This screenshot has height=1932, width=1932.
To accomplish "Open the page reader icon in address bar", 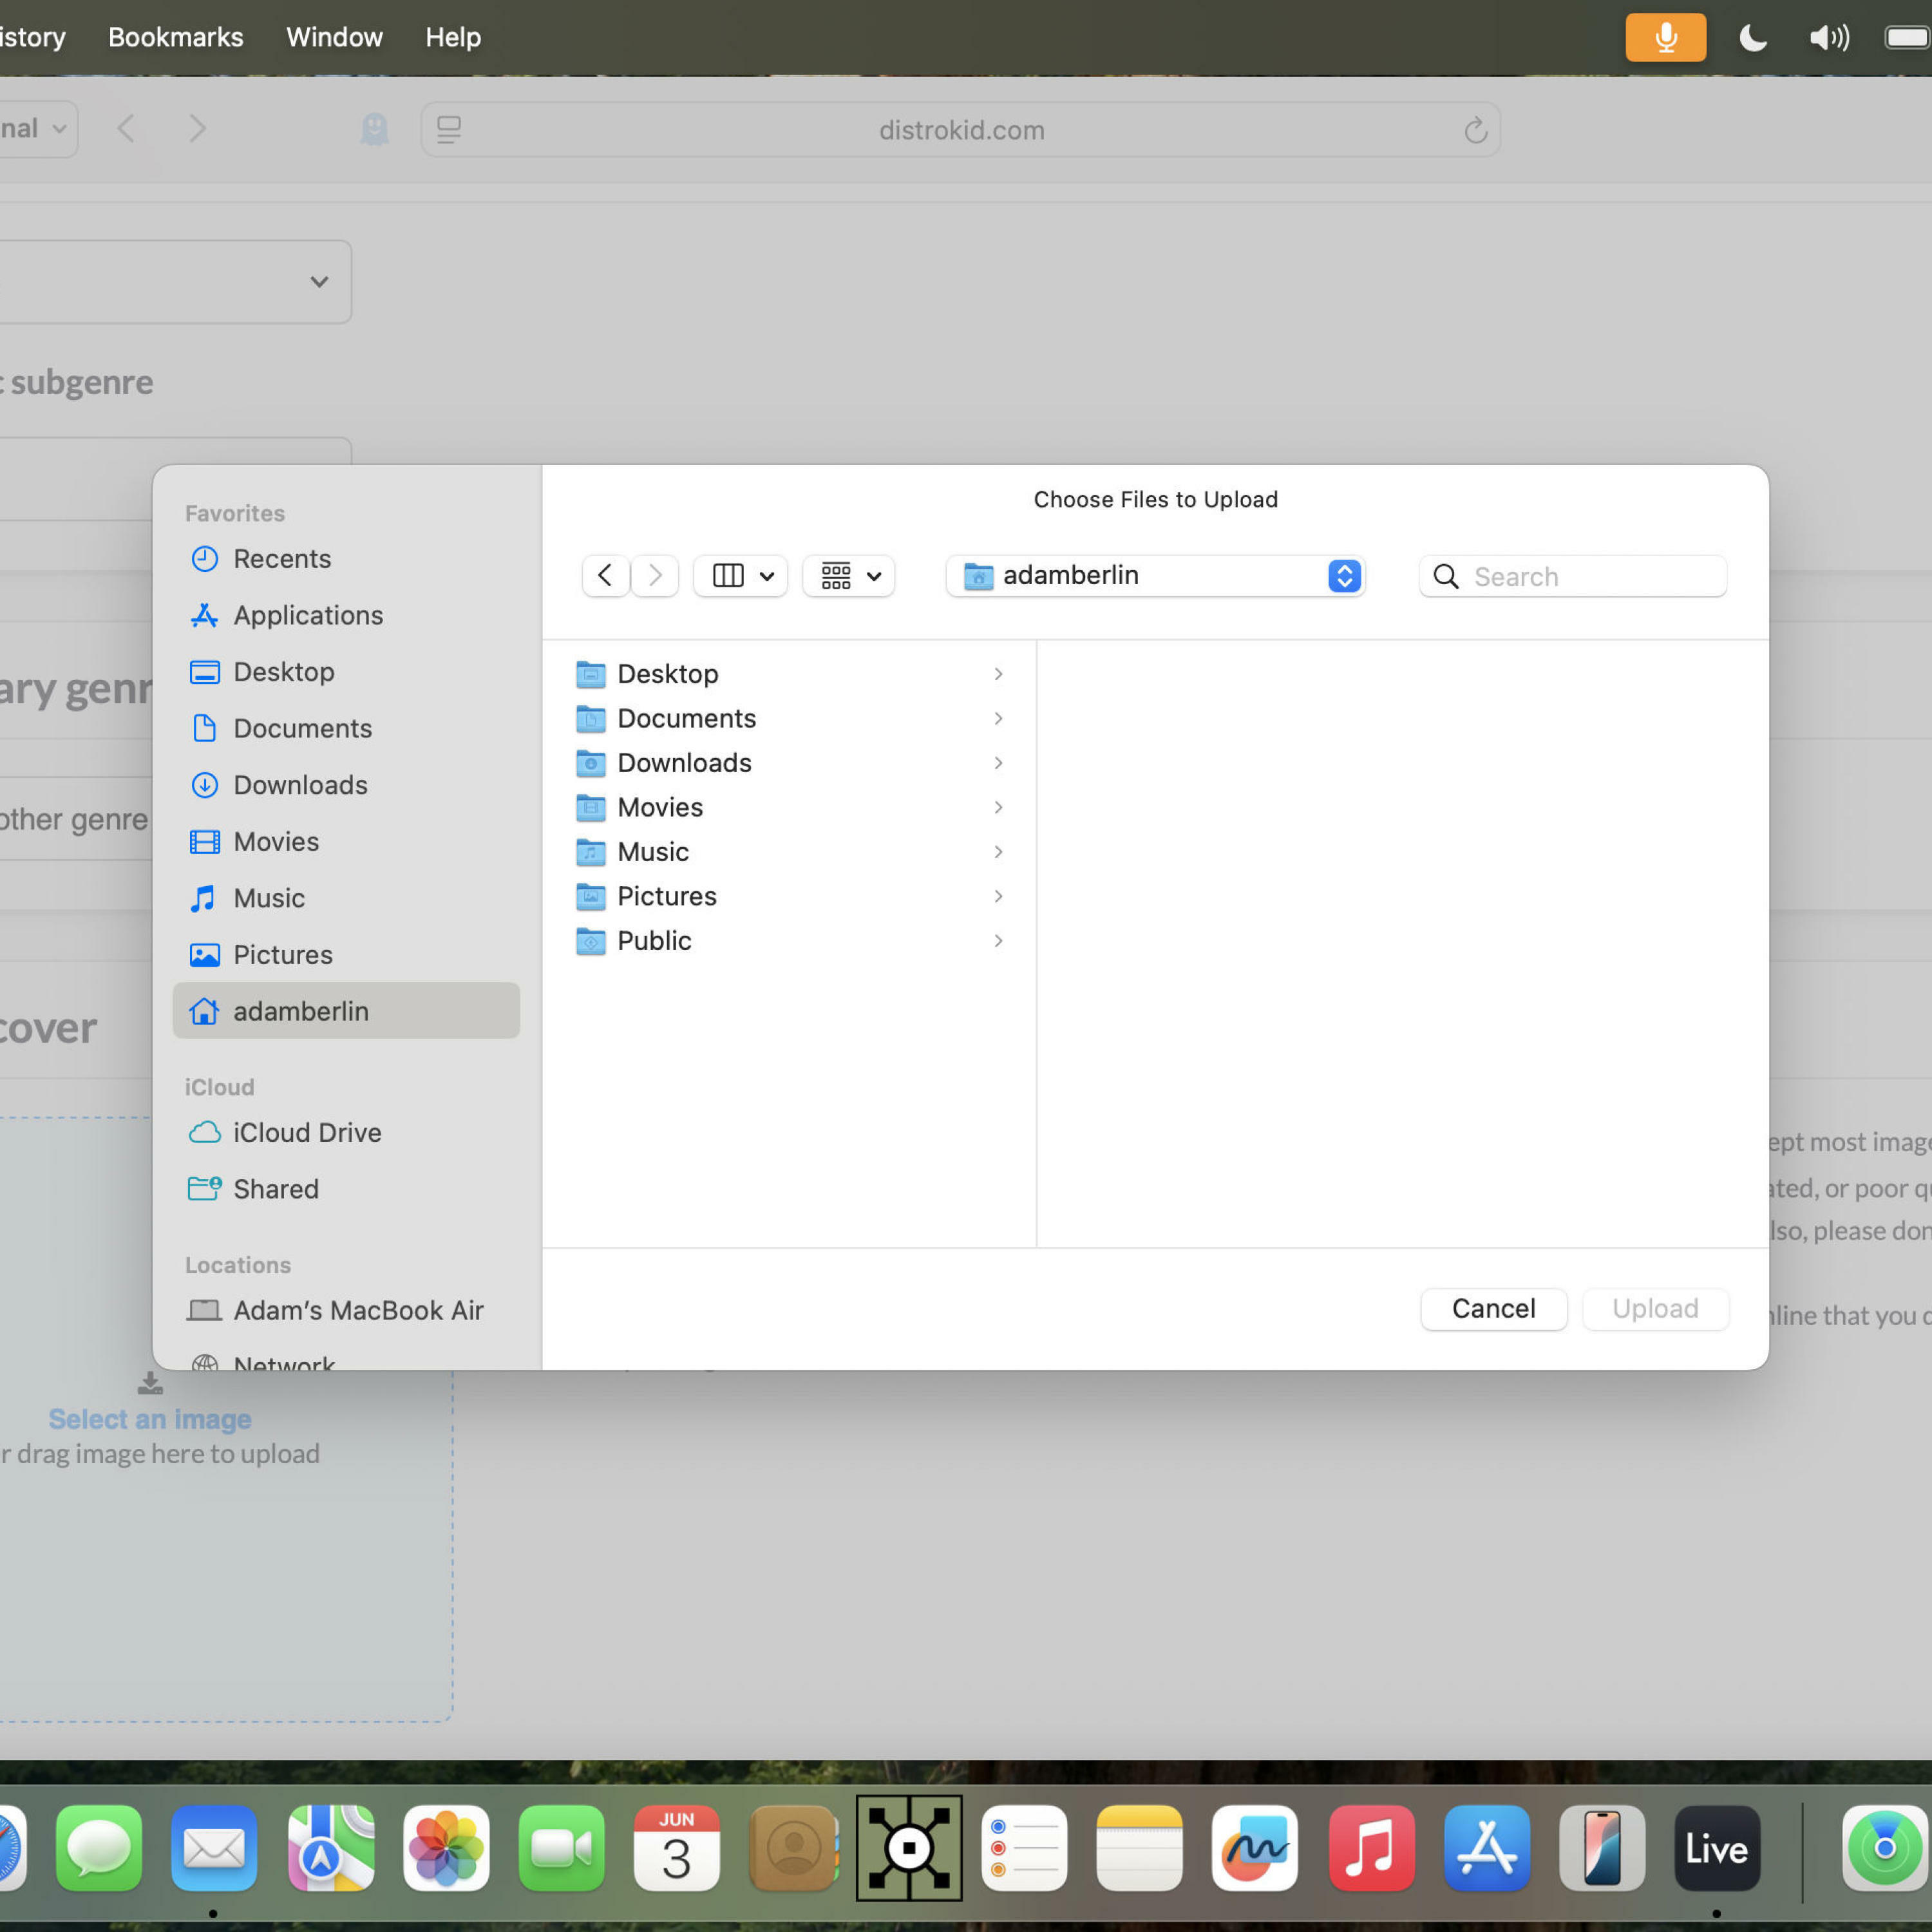I will [449, 130].
